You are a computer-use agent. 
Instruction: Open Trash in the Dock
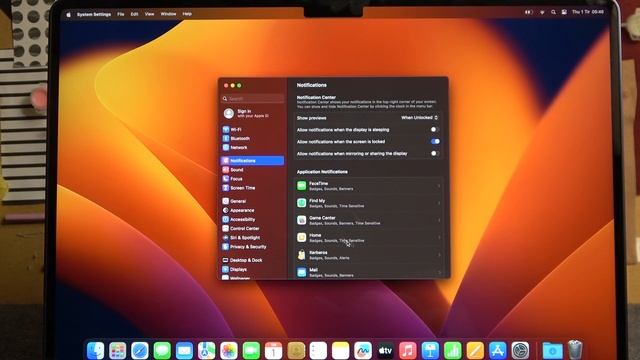click(x=575, y=350)
